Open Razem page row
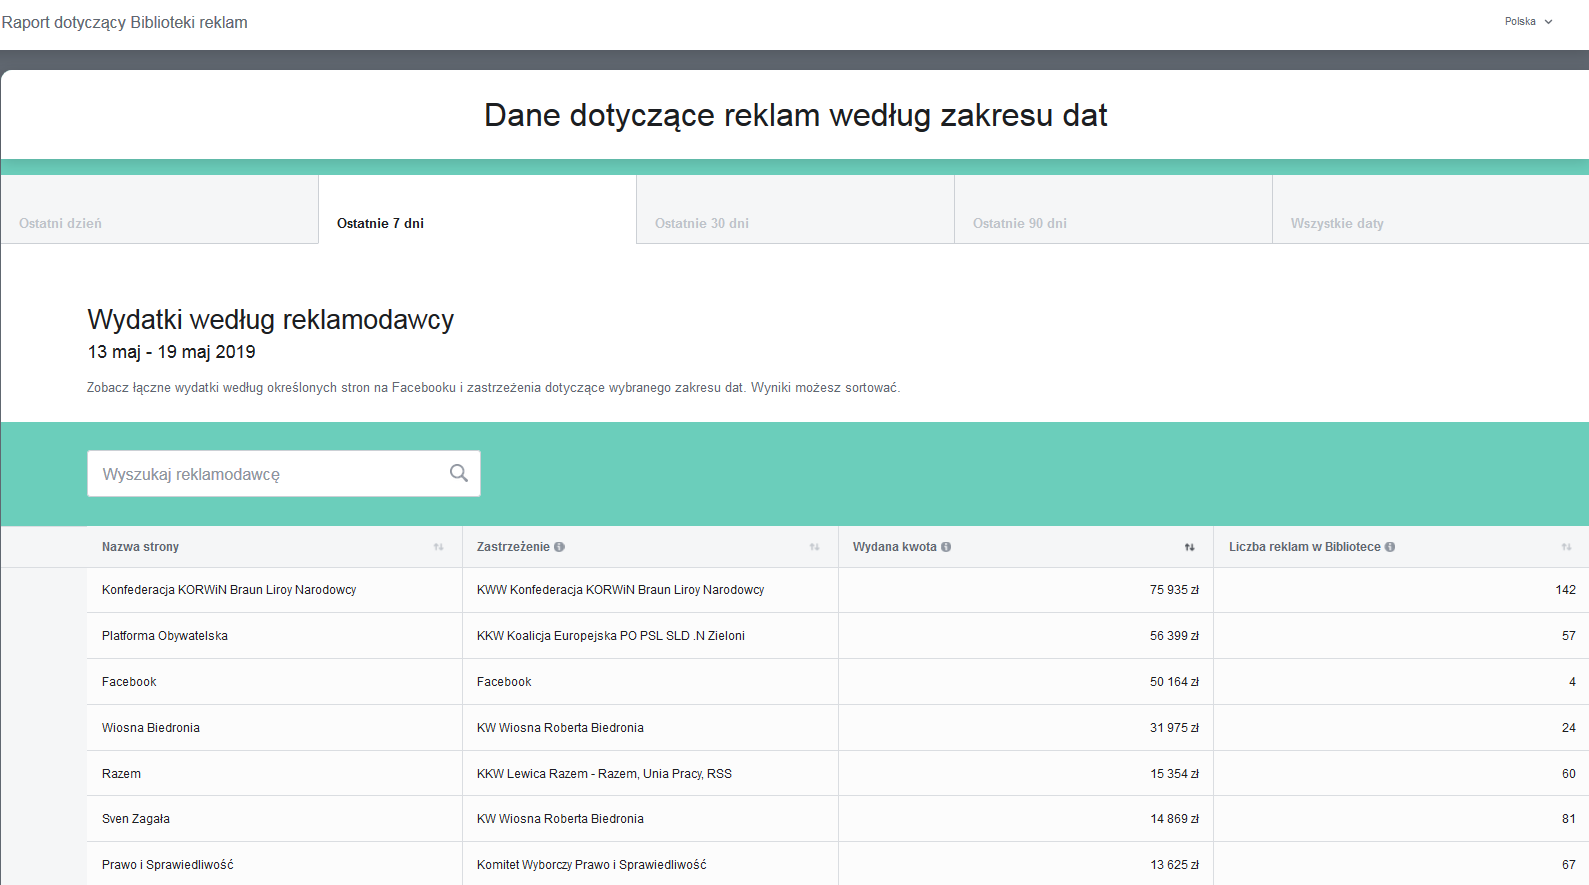The image size is (1589, 885). click(x=121, y=774)
